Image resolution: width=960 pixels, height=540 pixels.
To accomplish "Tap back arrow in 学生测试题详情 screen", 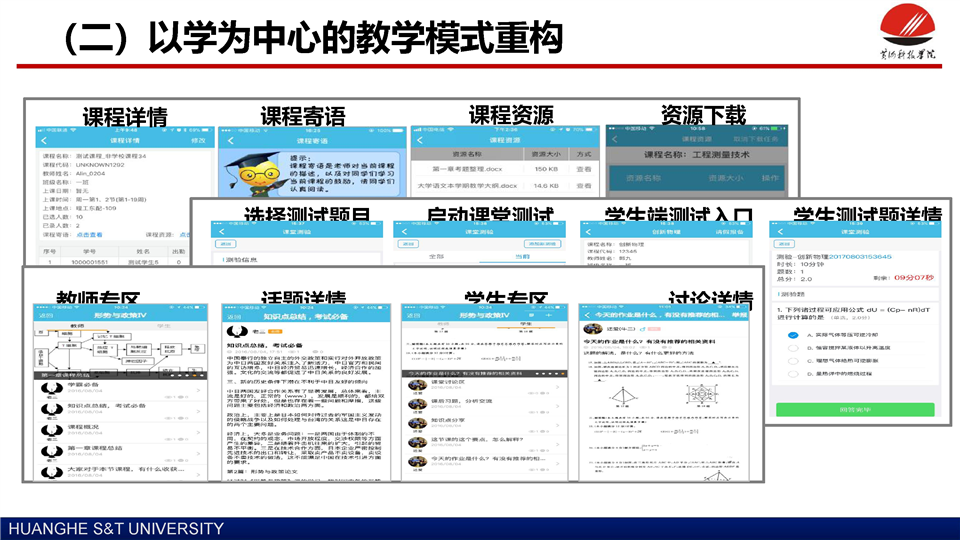I will 778,230.
